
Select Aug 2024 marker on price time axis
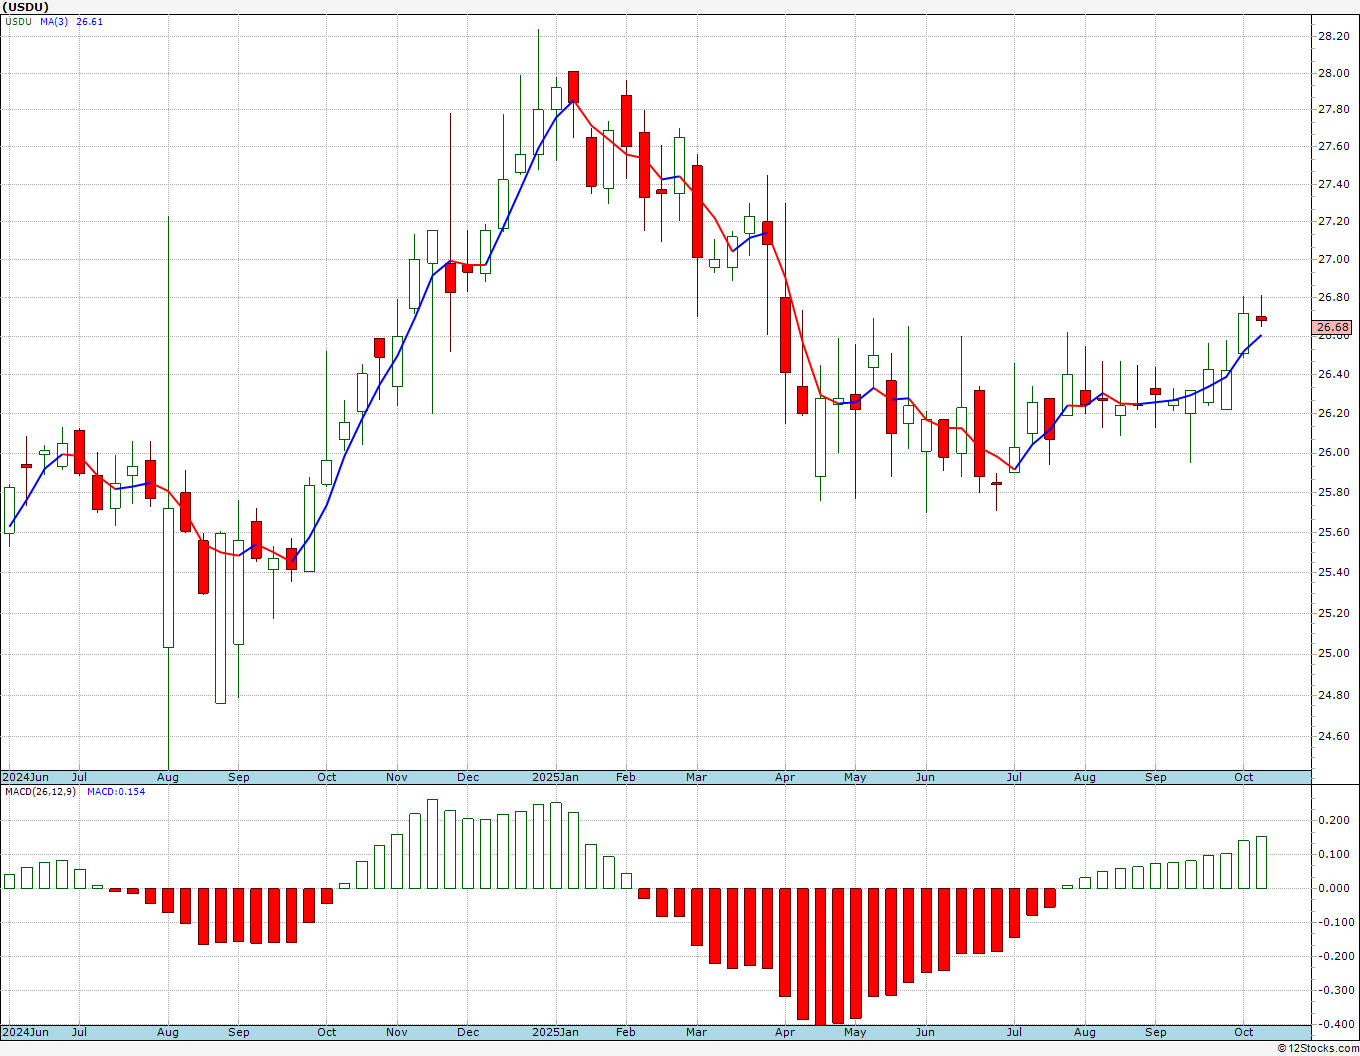(168, 777)
